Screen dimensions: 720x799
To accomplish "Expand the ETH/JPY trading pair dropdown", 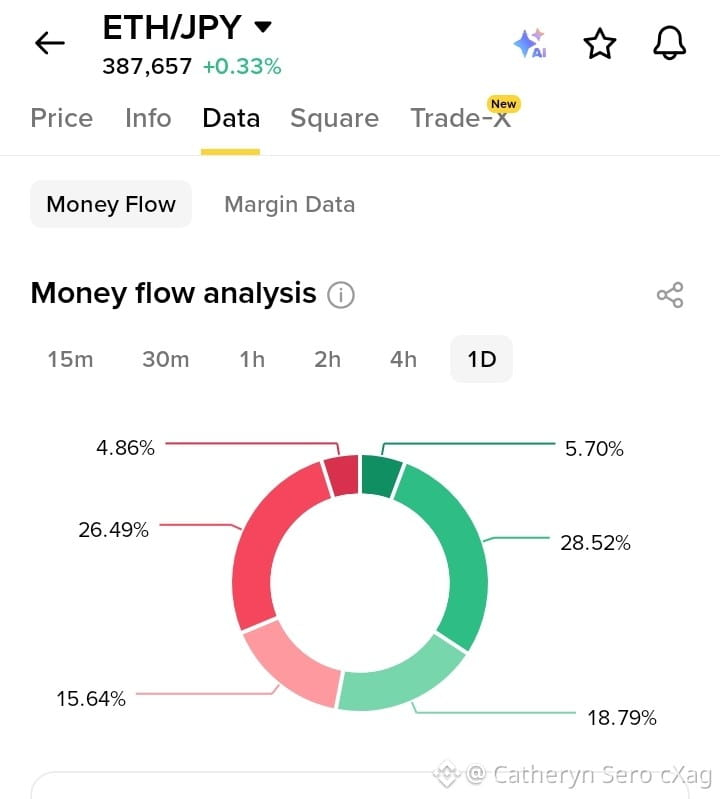I will [x=263, y=26].
